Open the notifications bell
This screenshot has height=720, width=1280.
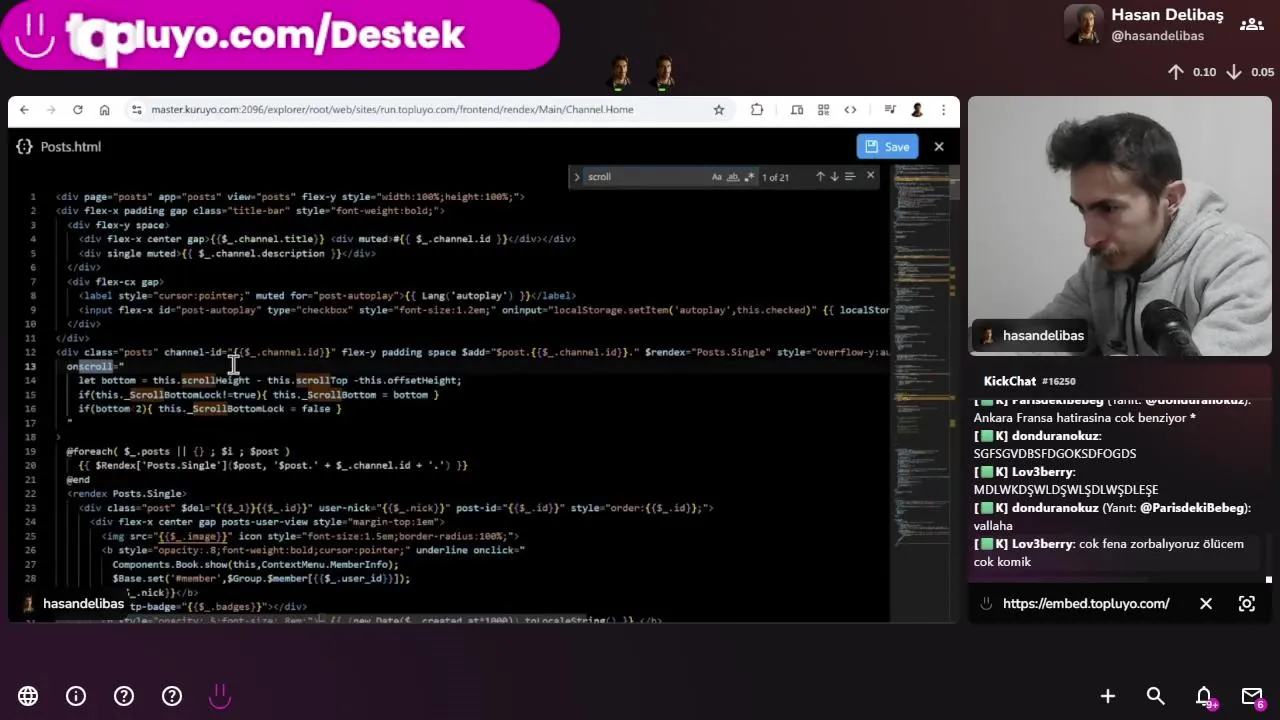click(x=1205, y=697)
